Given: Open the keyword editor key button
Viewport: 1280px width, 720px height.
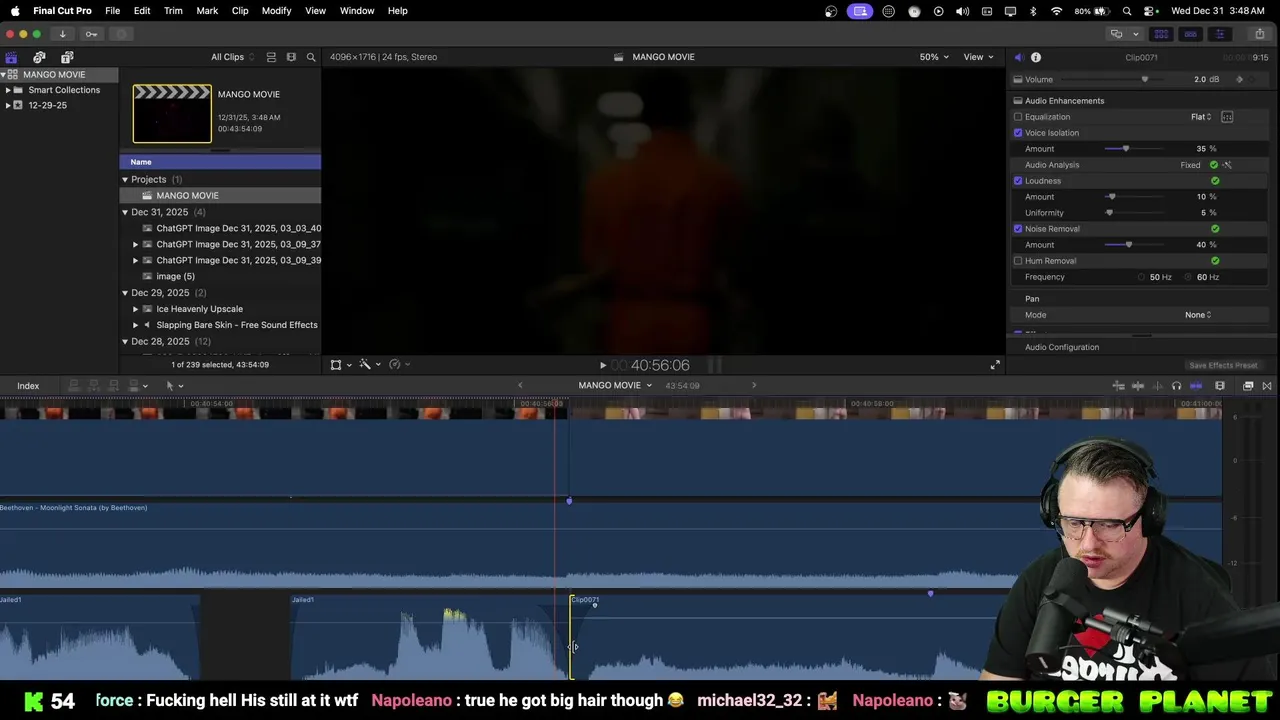Looking at the screenshot, I should tap(91, 34).
